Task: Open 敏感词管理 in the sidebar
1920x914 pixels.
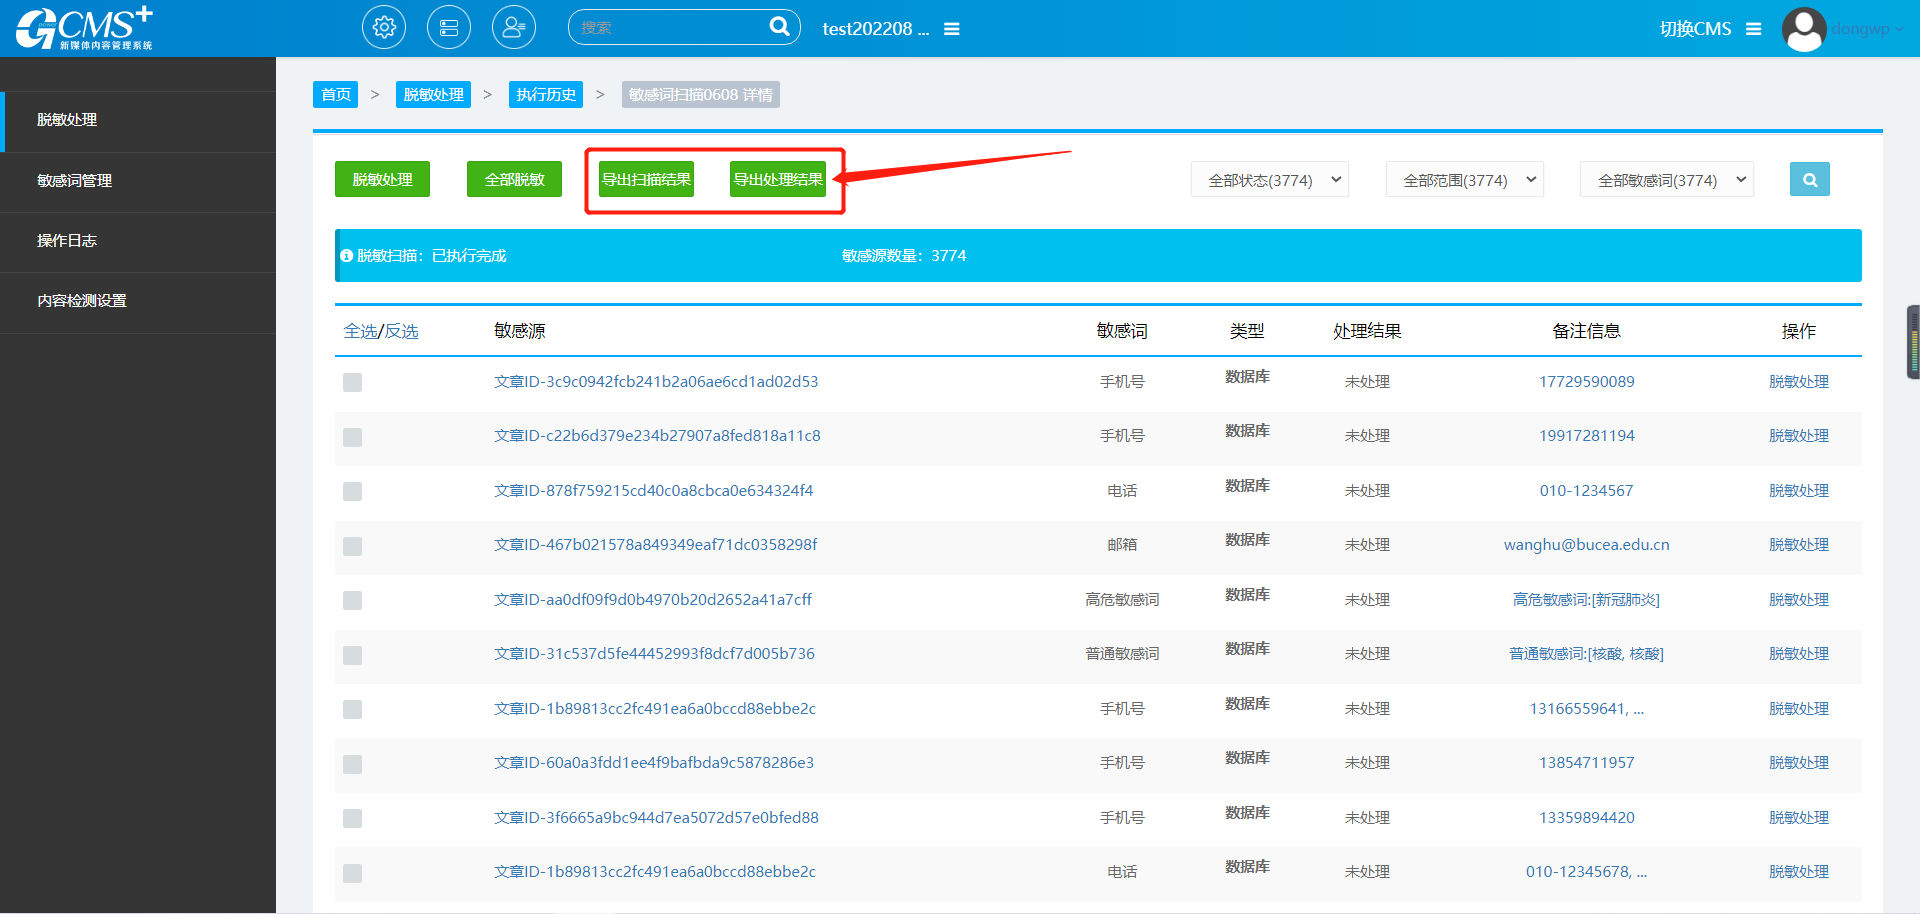Action: pyautogui.click(x=75, y=181)
